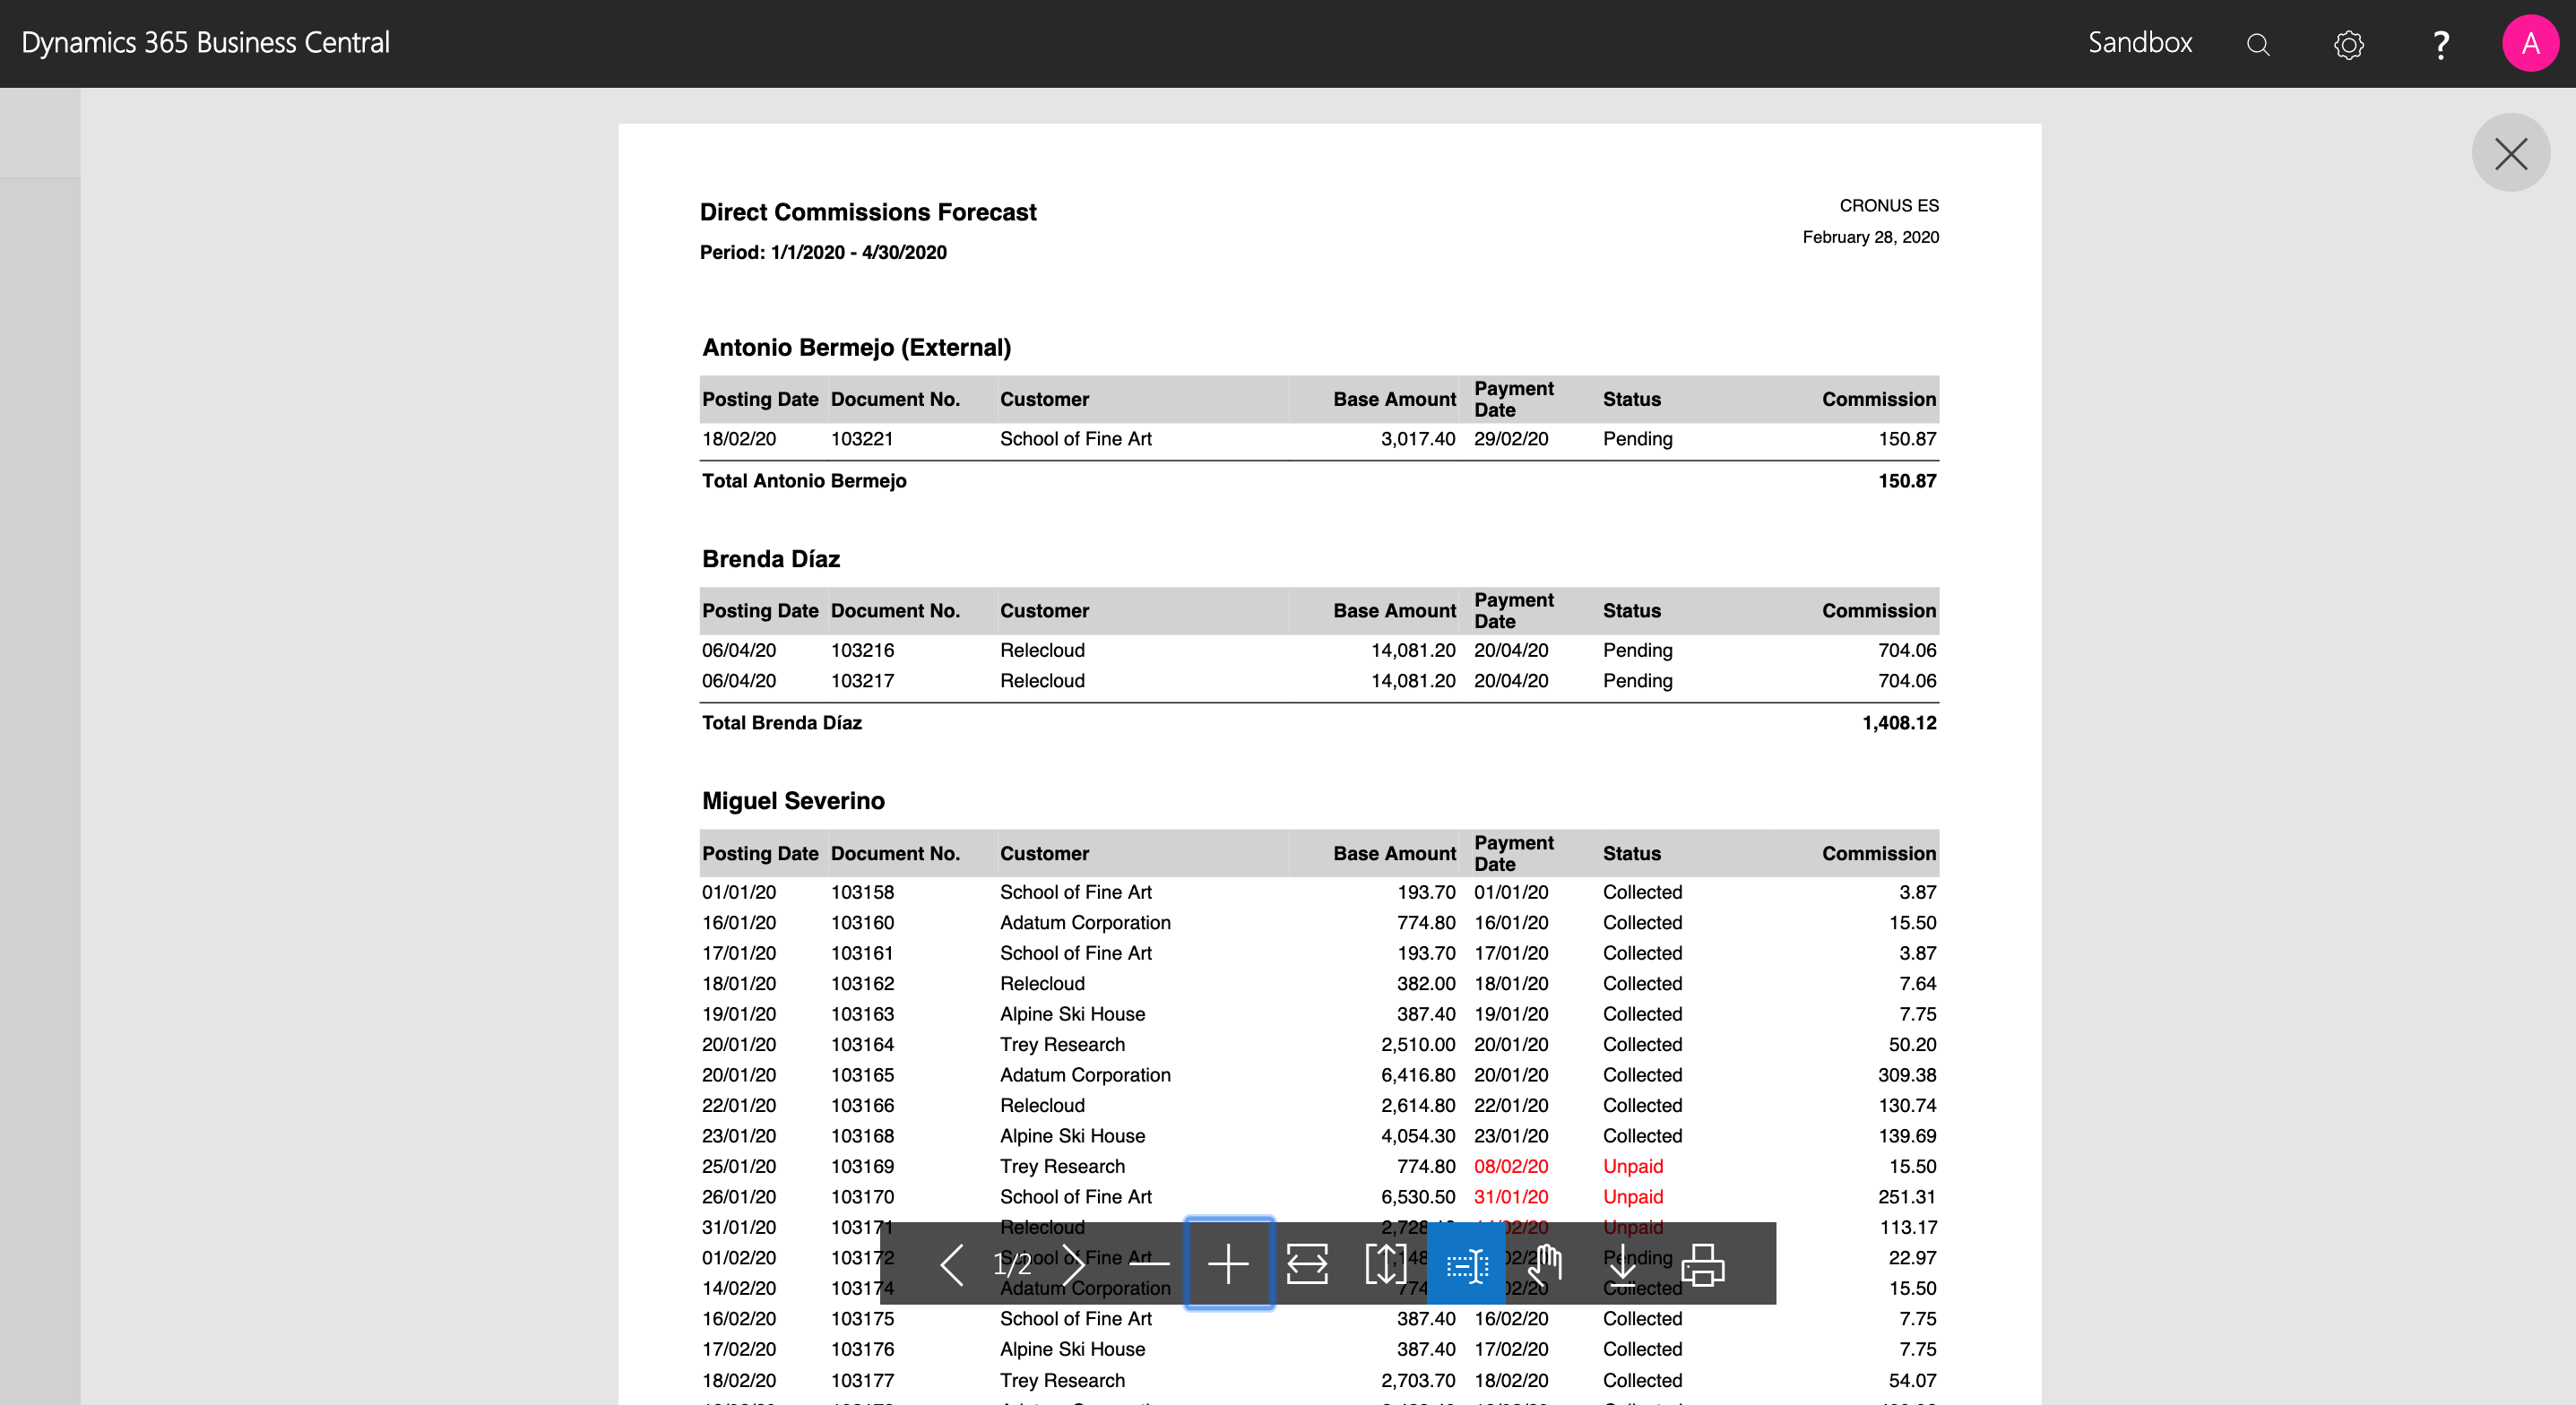Click the red payment date 31/01/20
The image size is (2576, 1405).
click(1510, 1196)
